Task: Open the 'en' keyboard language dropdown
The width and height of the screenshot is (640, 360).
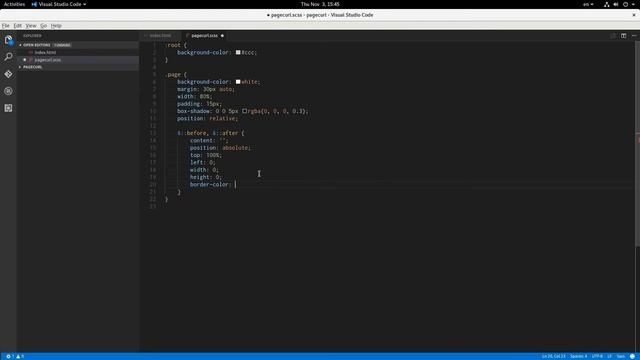Action: coord(588,4)
